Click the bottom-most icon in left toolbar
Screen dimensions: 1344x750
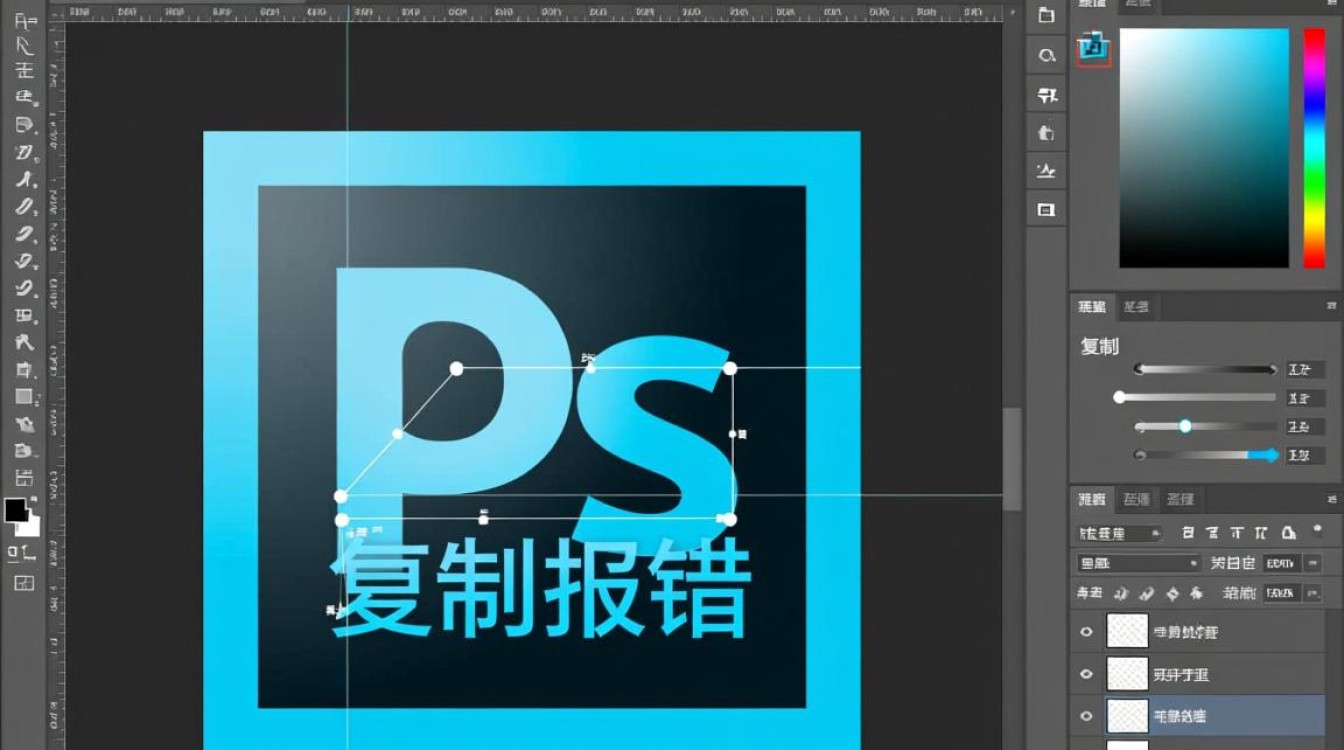(24, 583)
